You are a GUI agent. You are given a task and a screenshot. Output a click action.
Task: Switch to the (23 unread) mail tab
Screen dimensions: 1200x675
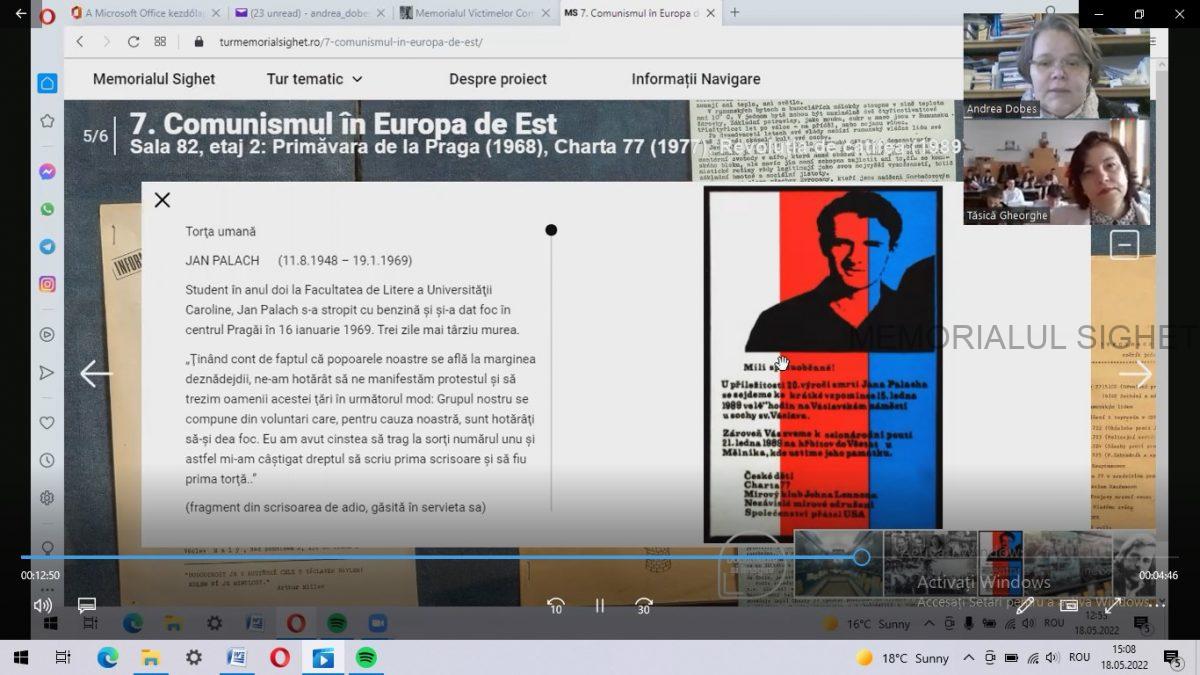(x=308, y=13)
